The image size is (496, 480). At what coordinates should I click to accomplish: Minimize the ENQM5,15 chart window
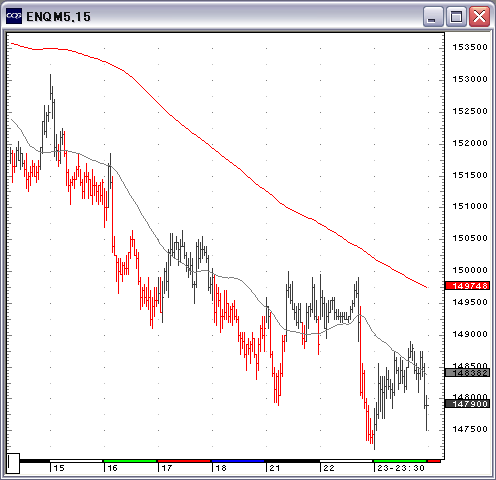[433, 16]
